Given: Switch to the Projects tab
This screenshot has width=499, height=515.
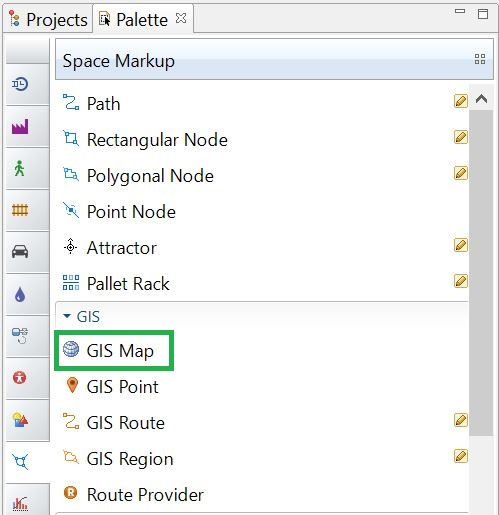Looking at the screenshot, I should (48, 19).
